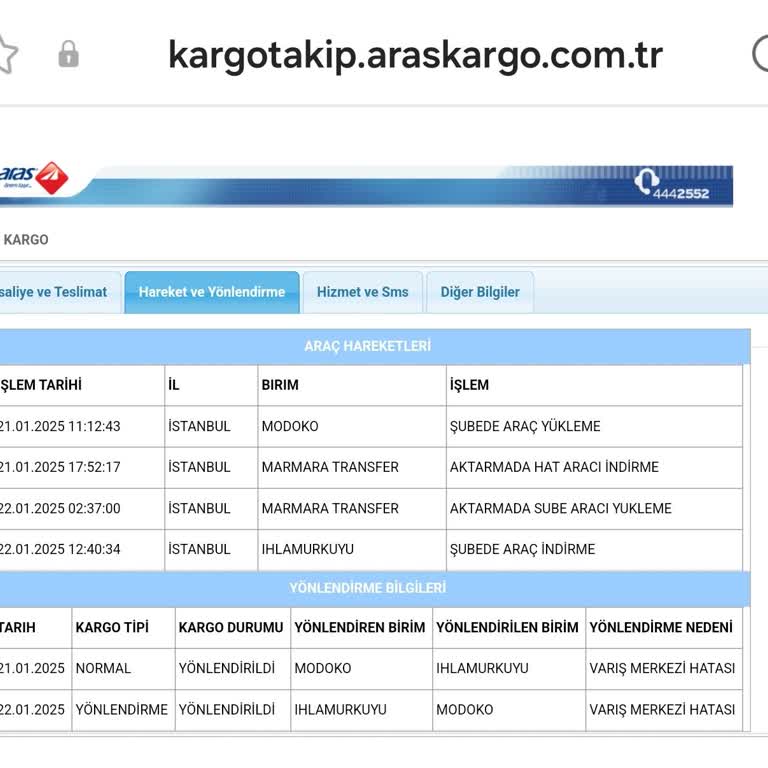
Task: Tap the padlock security icon next to the URL
Action: click(68, 54)
